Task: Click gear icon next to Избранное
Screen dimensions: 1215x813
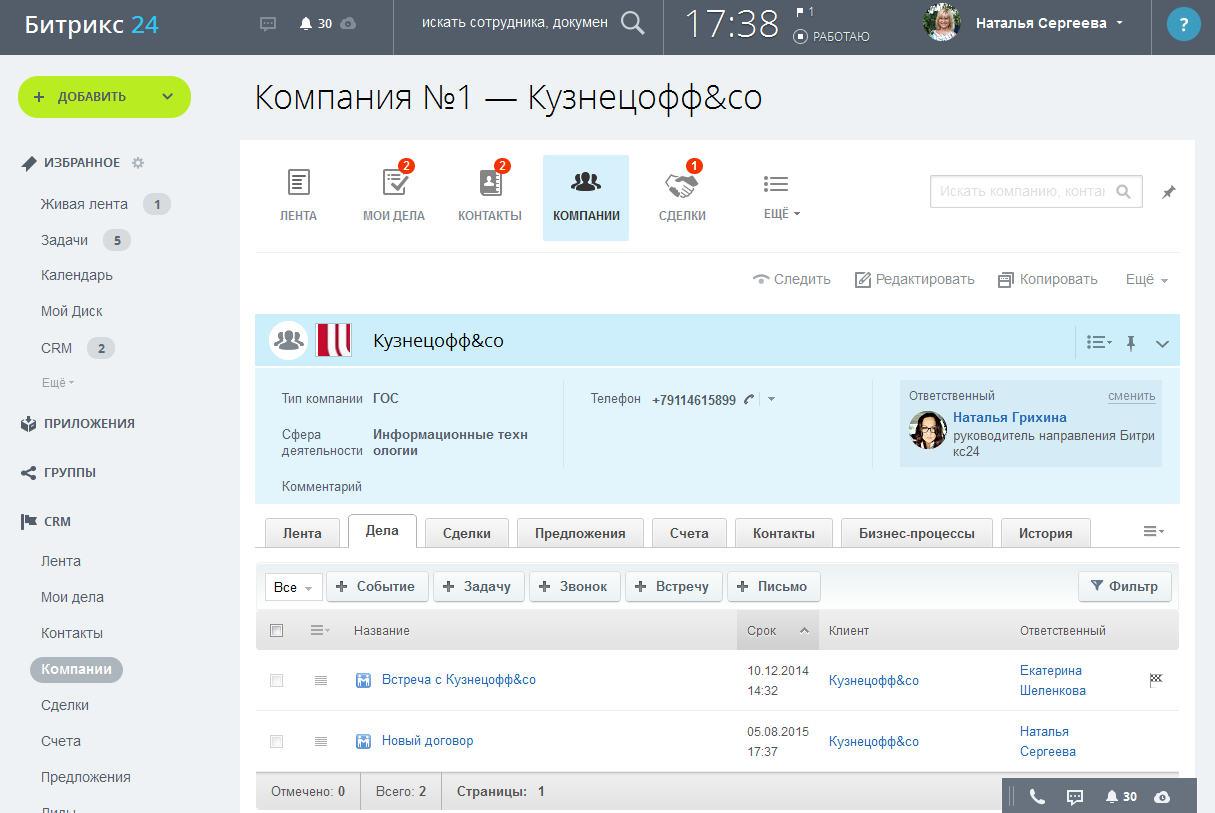Action: (138, 163)
